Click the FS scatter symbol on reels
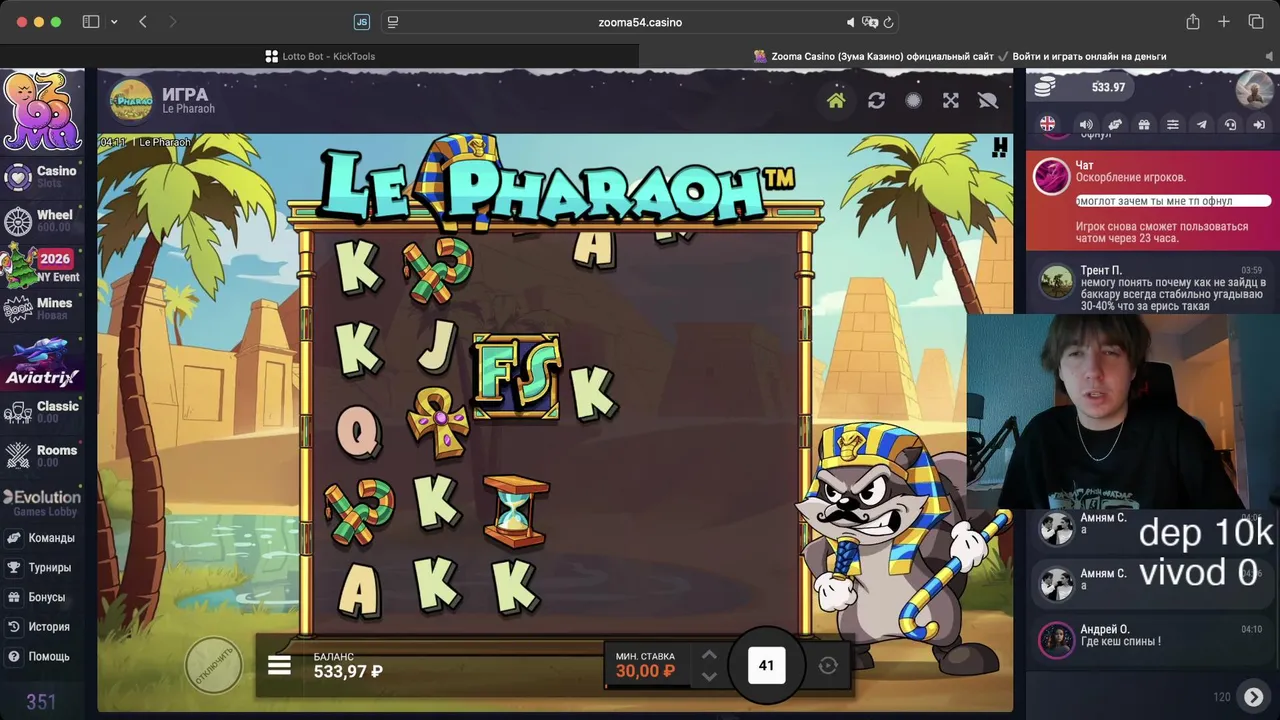Image resolution: width=1280 pixels, height=720 pixels. (x=516, y=375)
